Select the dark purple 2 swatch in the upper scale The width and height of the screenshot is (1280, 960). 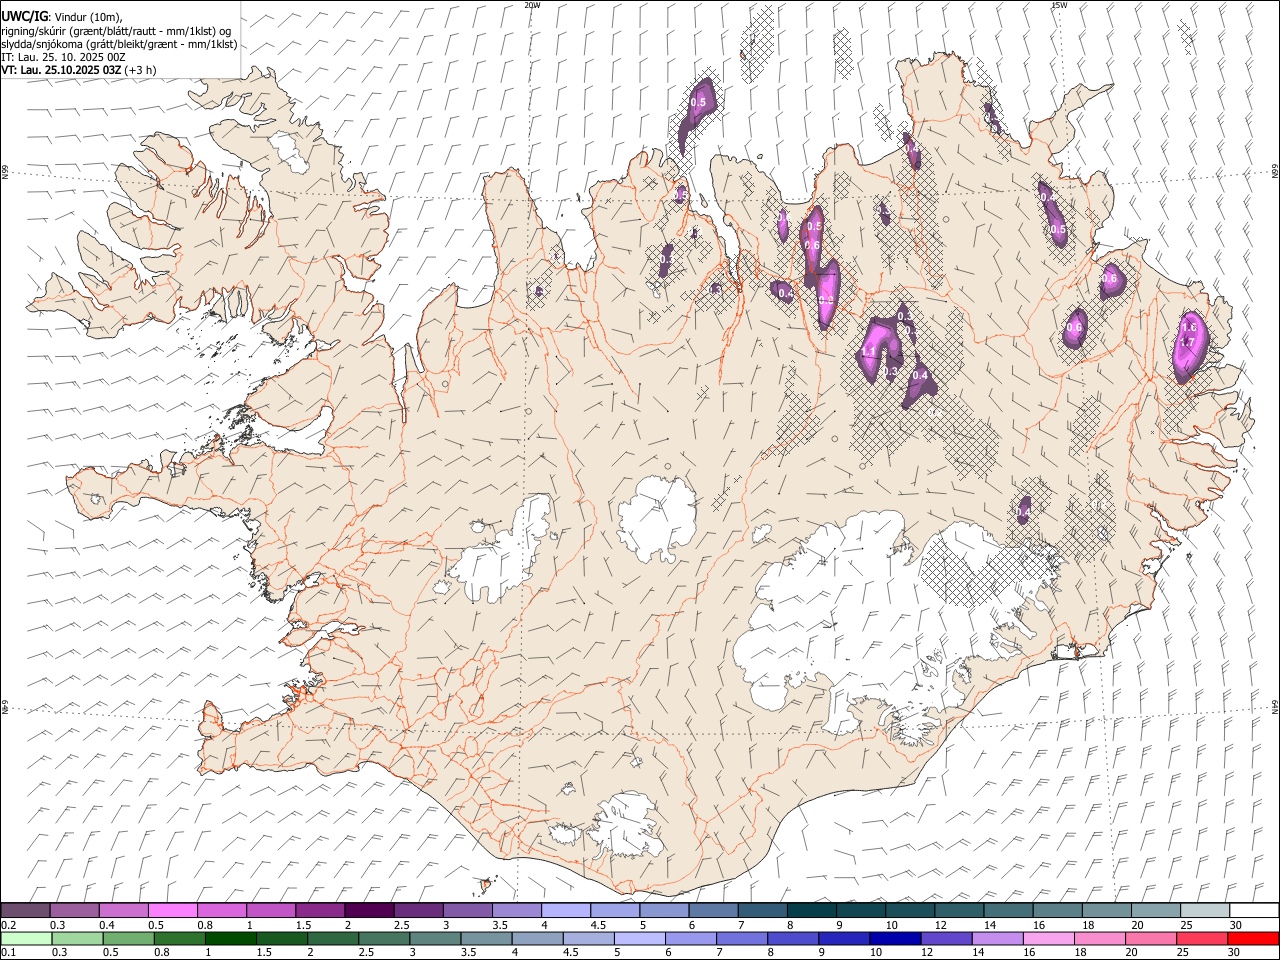(x=369, y=911)
